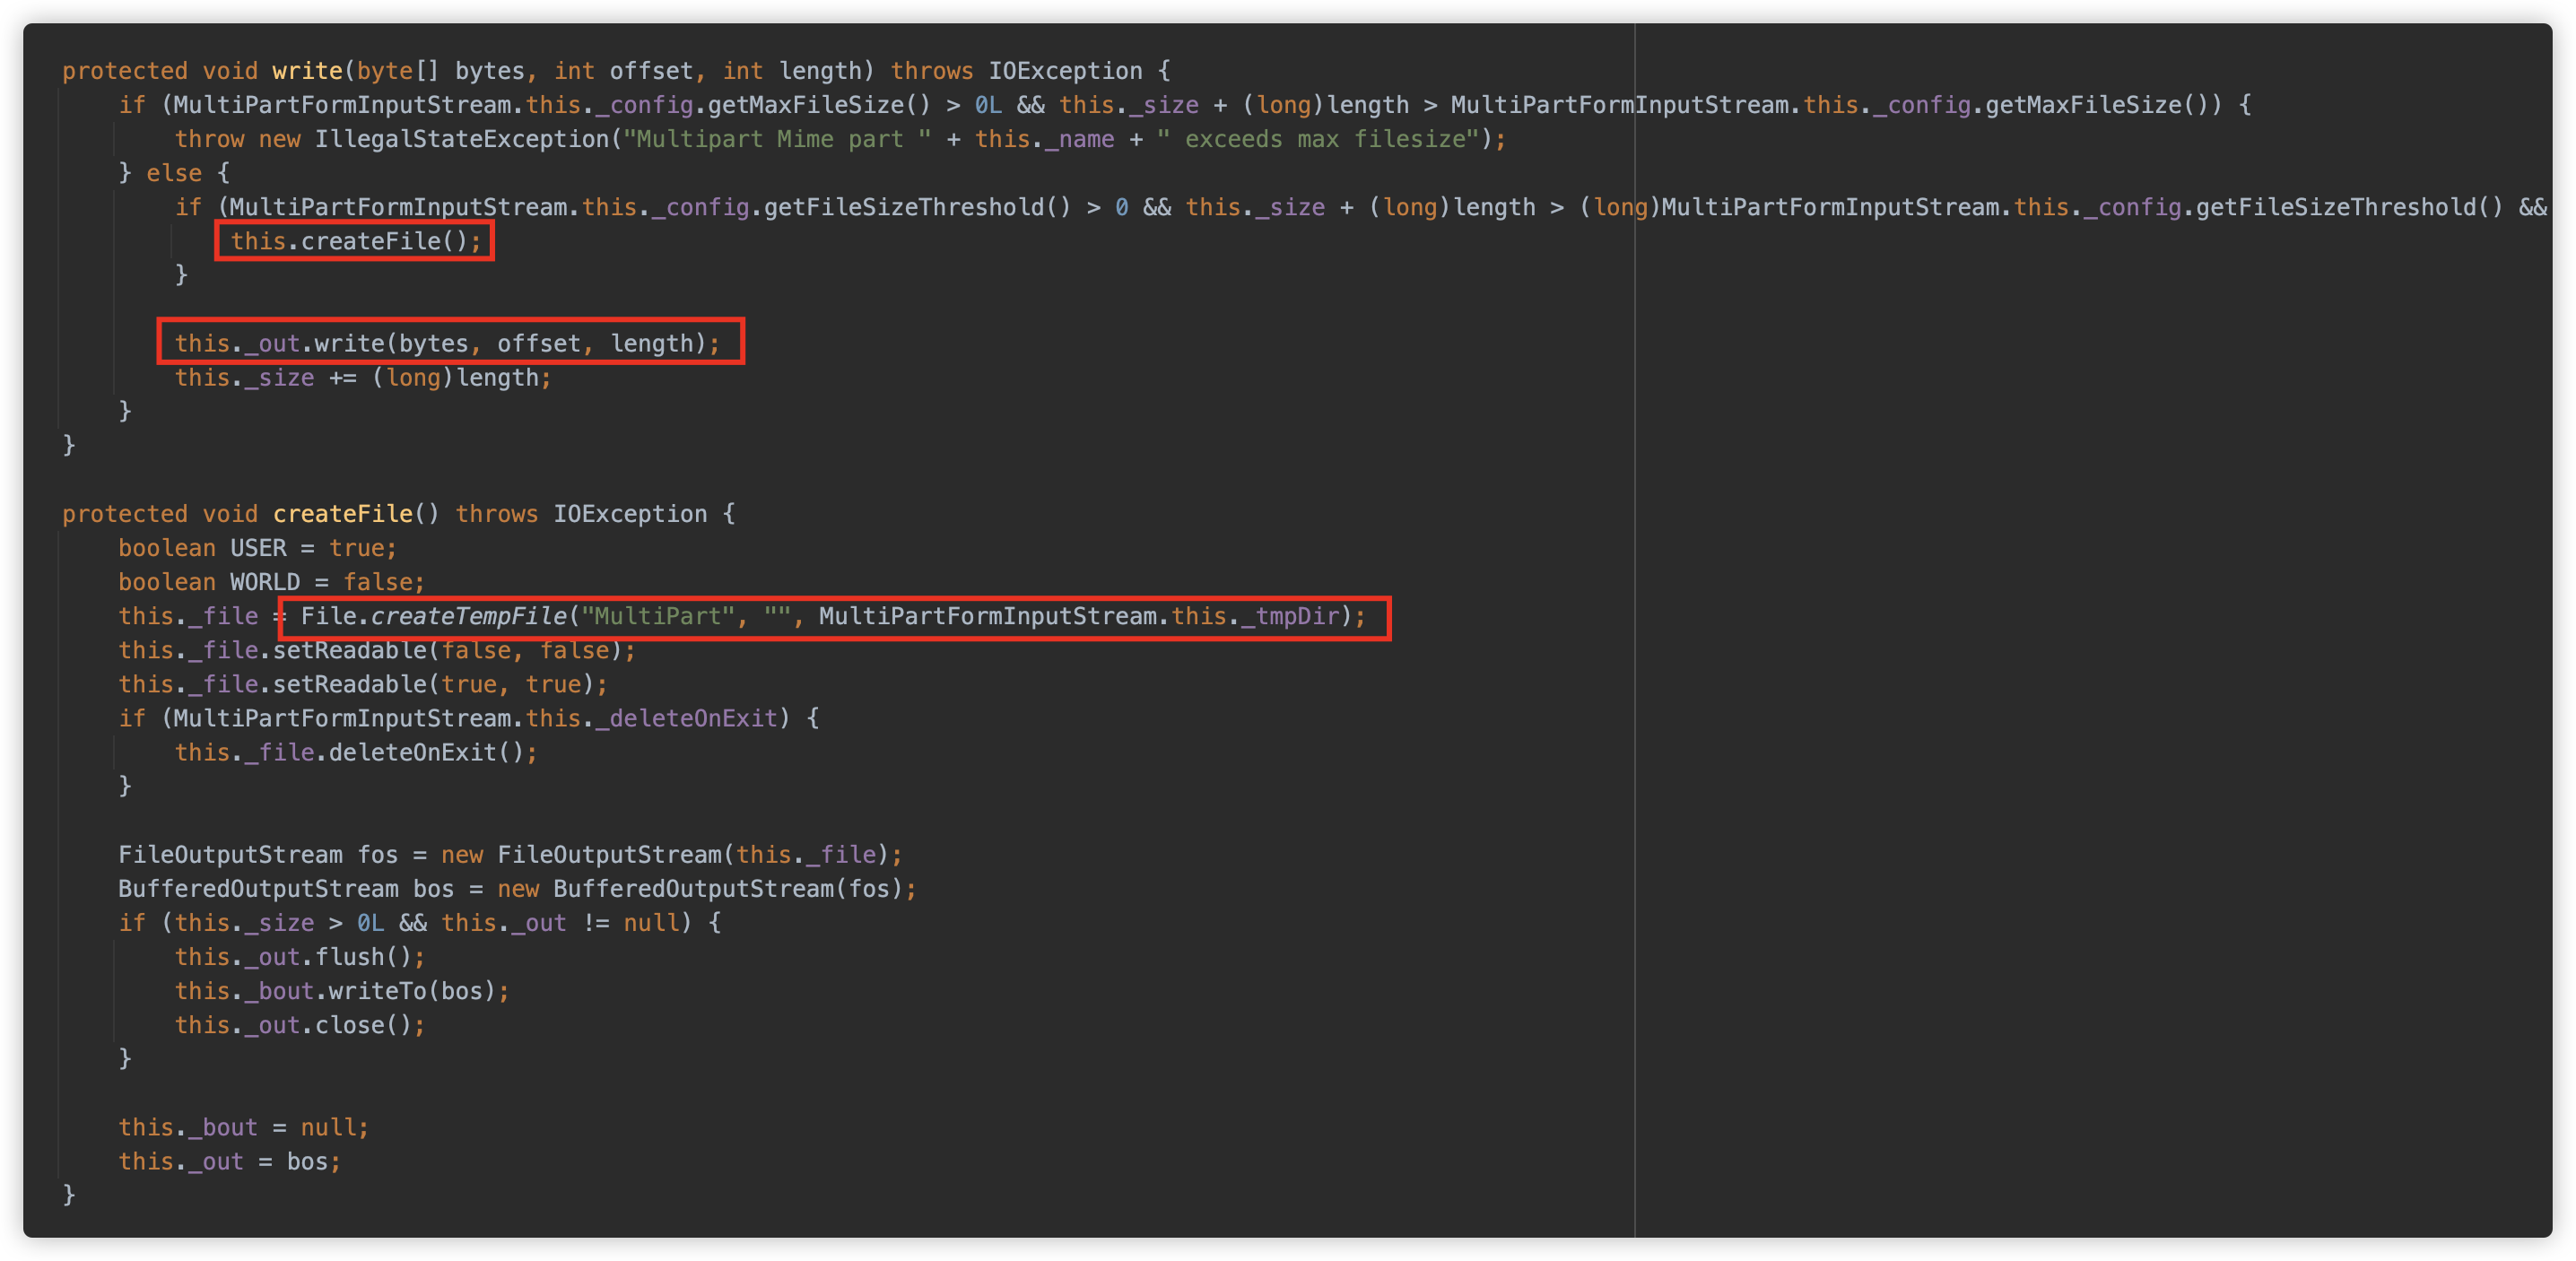2576x1261 pixels.
Task: Click the "this._out != null" condition
Action: 560,923
